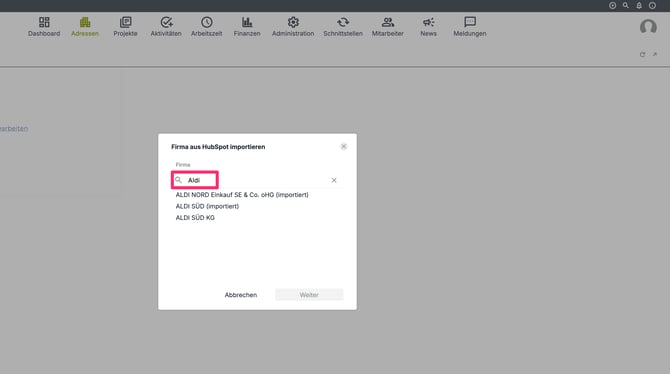Click into the Firma search input
The width and height of the screenshot is (670, 374).
(257, 180)
